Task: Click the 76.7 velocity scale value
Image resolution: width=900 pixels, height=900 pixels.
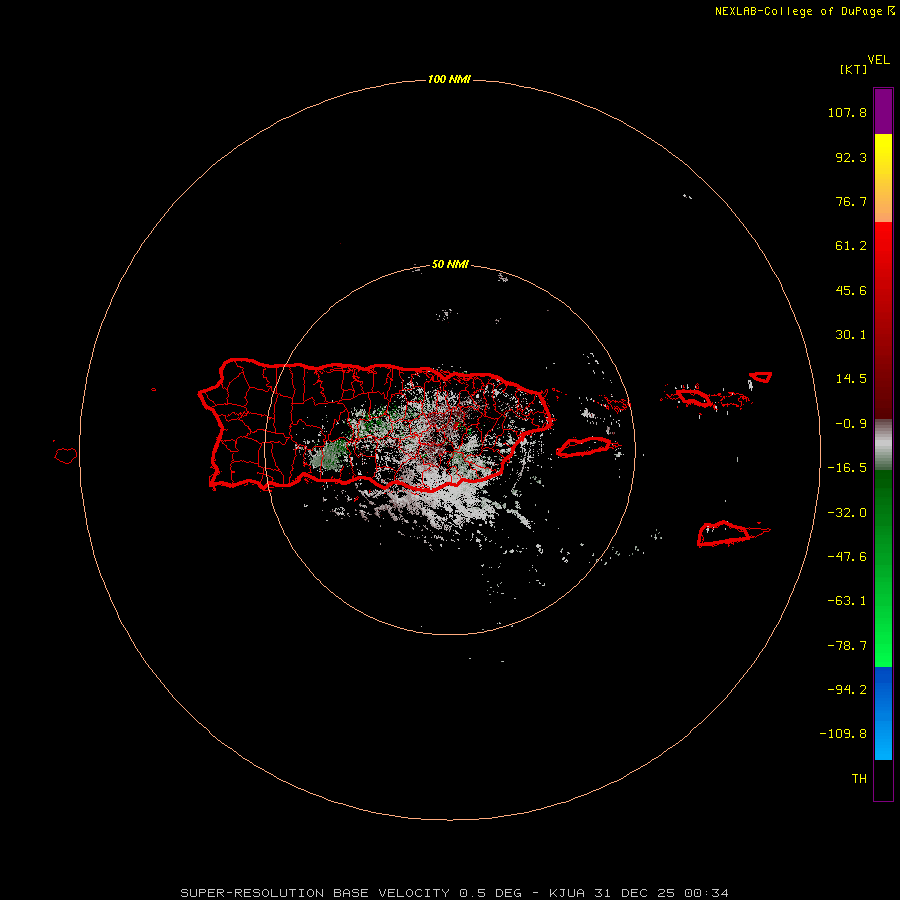Action: 851,201
